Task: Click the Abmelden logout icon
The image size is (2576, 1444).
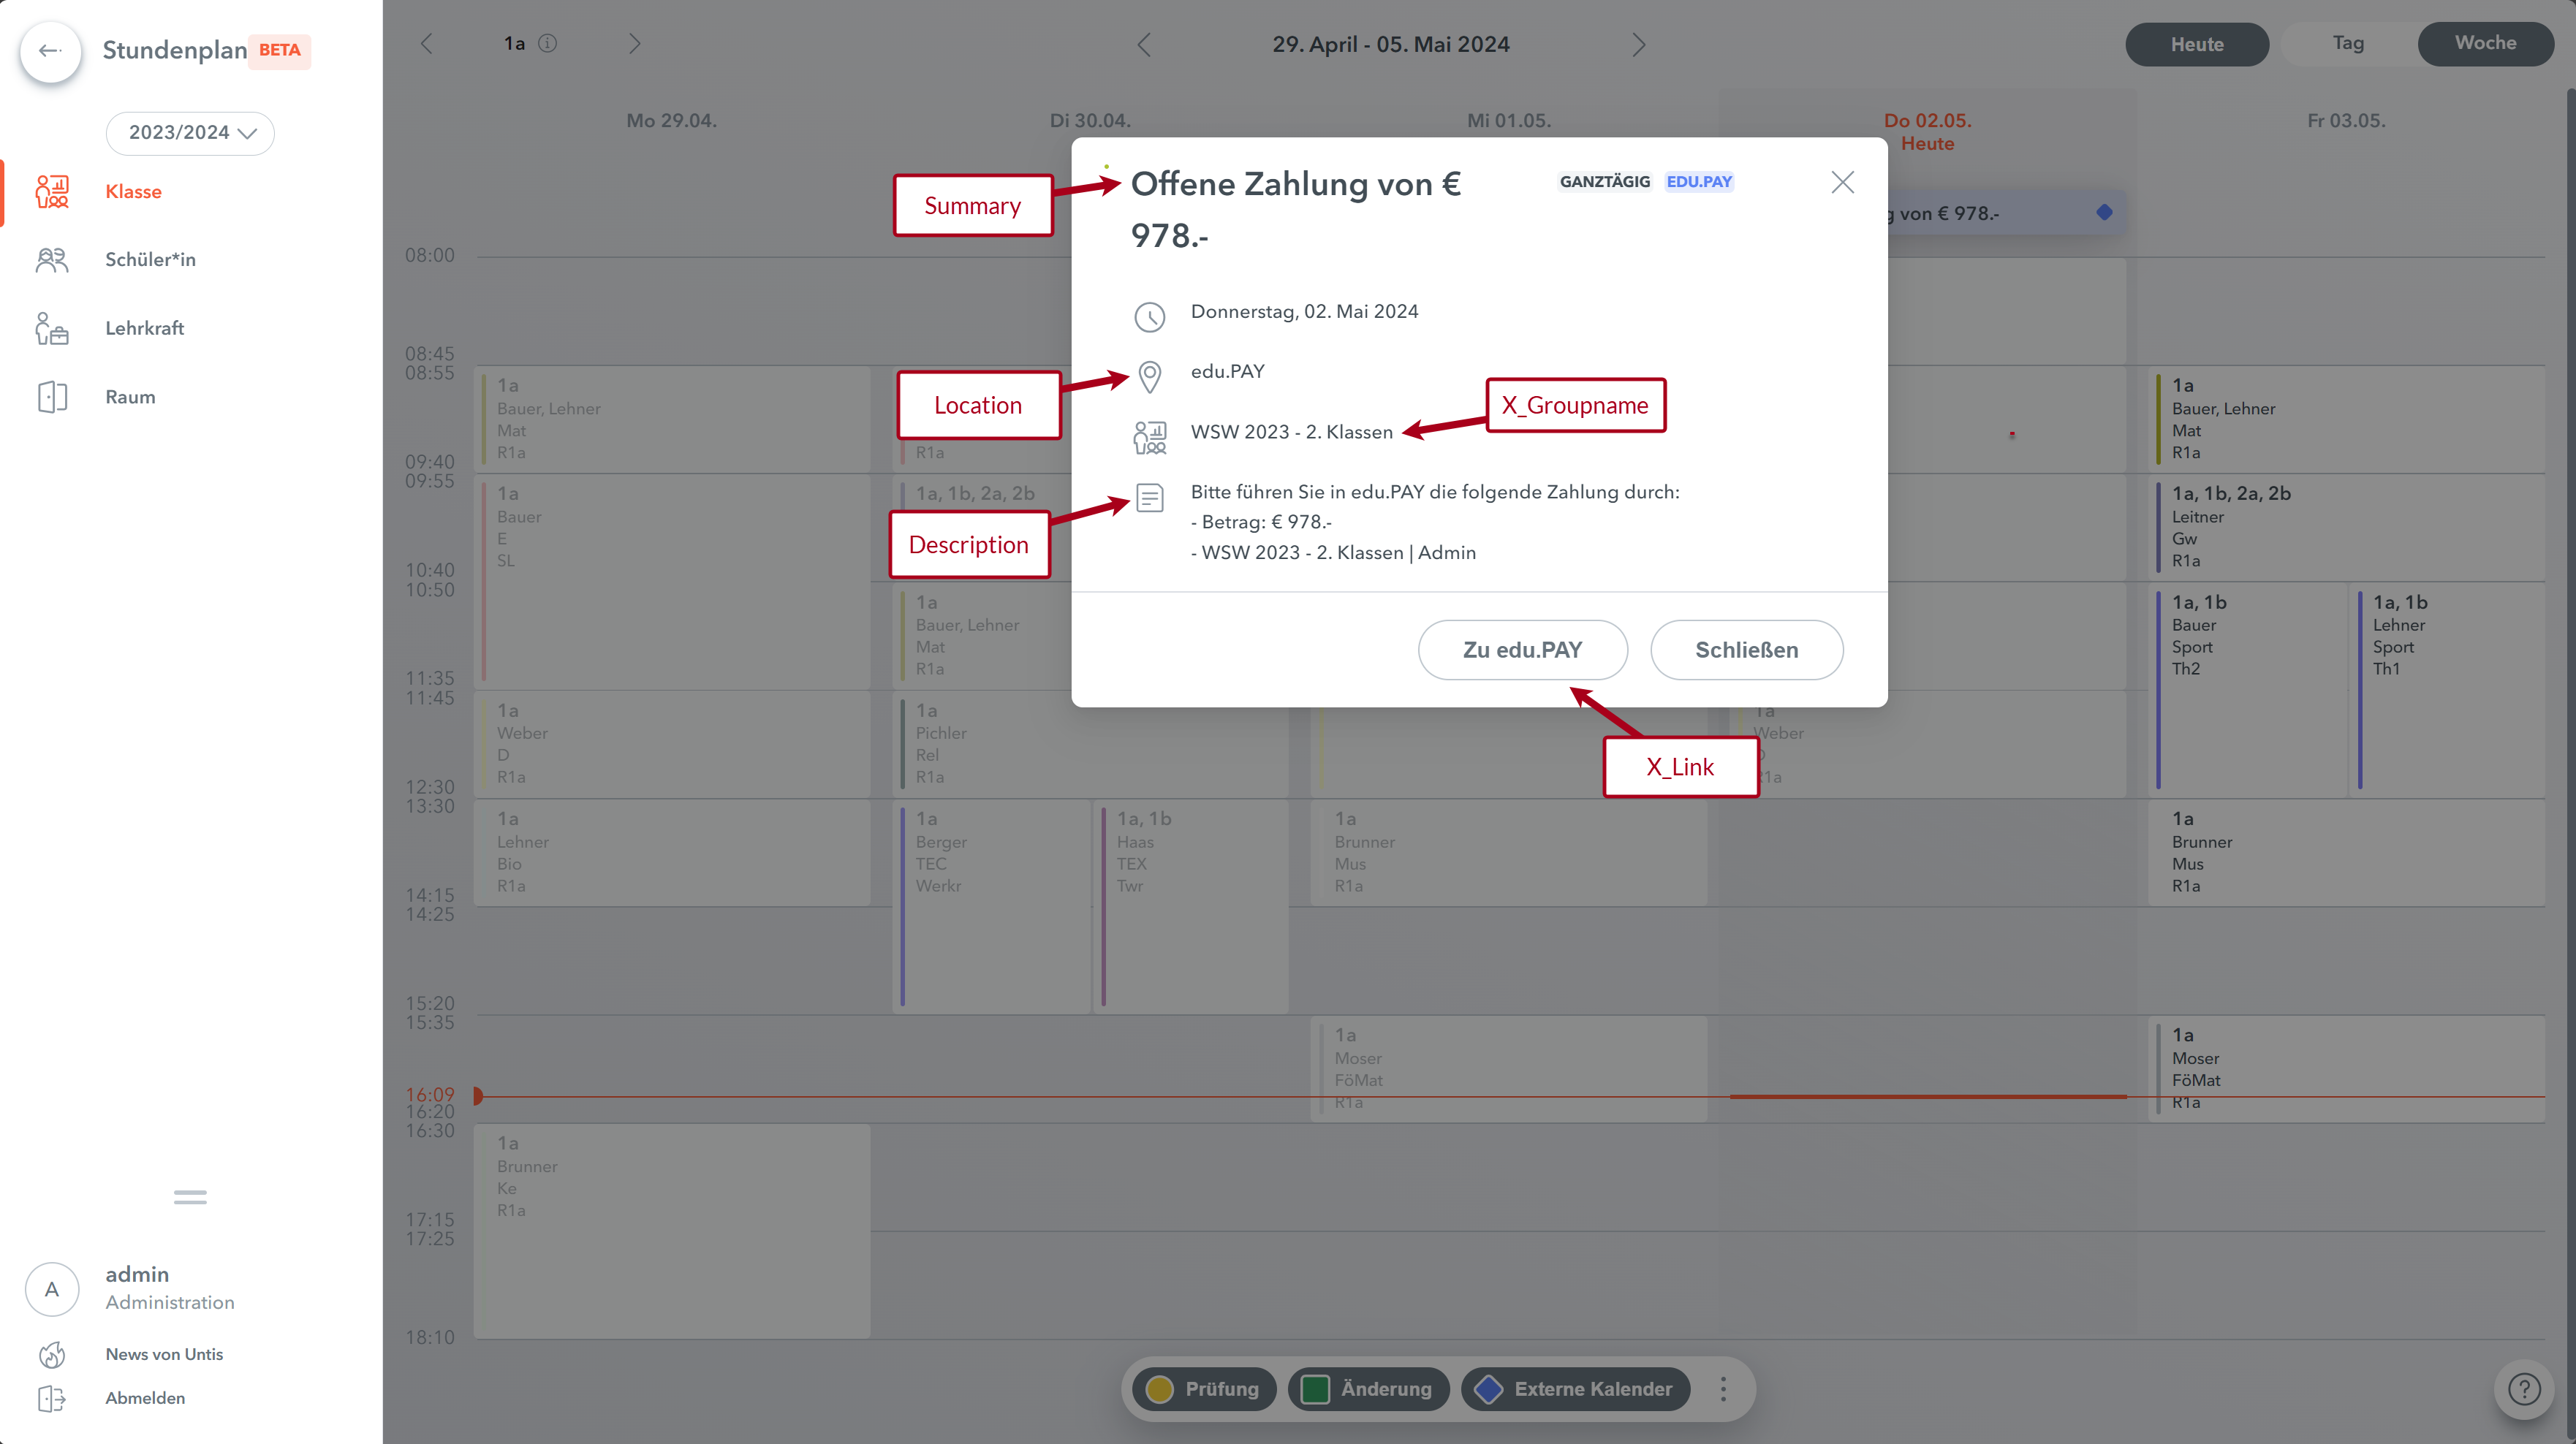Action: click(52, 1398)
